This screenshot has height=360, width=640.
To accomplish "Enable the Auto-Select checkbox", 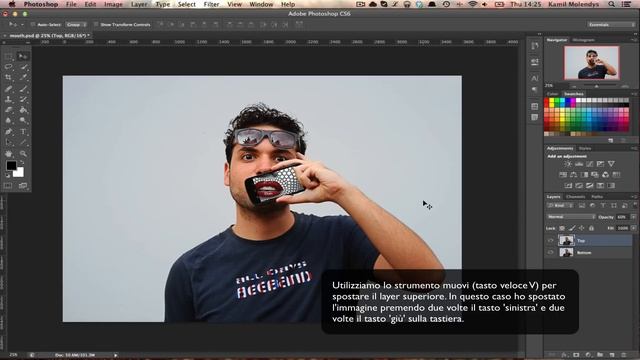I will [x=33, y=24].
